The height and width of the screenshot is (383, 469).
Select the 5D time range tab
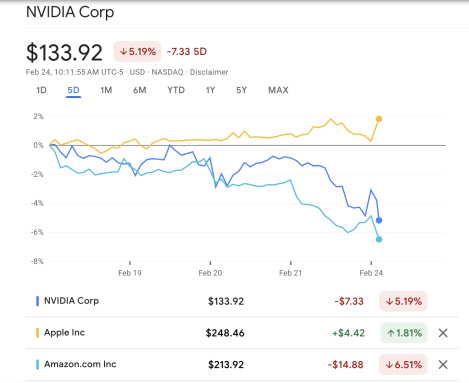pyautogui.click(x=73, y=90)
